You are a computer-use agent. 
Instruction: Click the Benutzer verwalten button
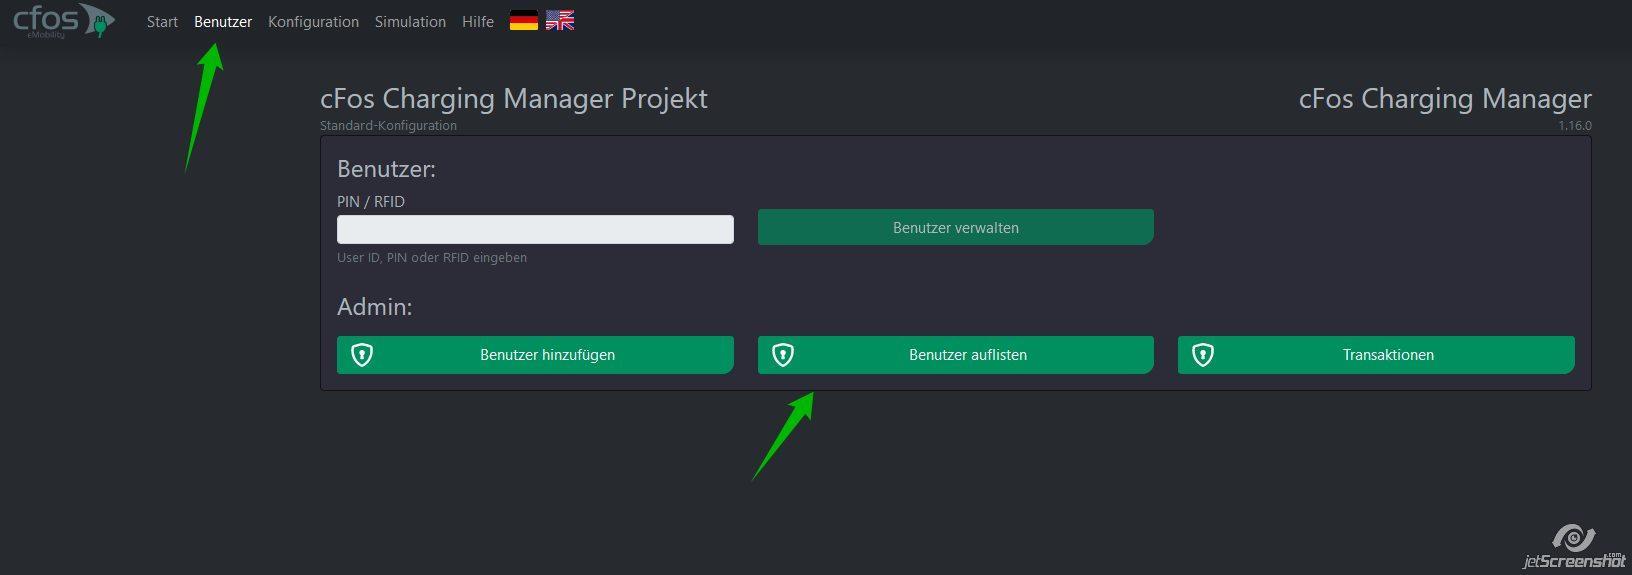click(x=955, y=227)
